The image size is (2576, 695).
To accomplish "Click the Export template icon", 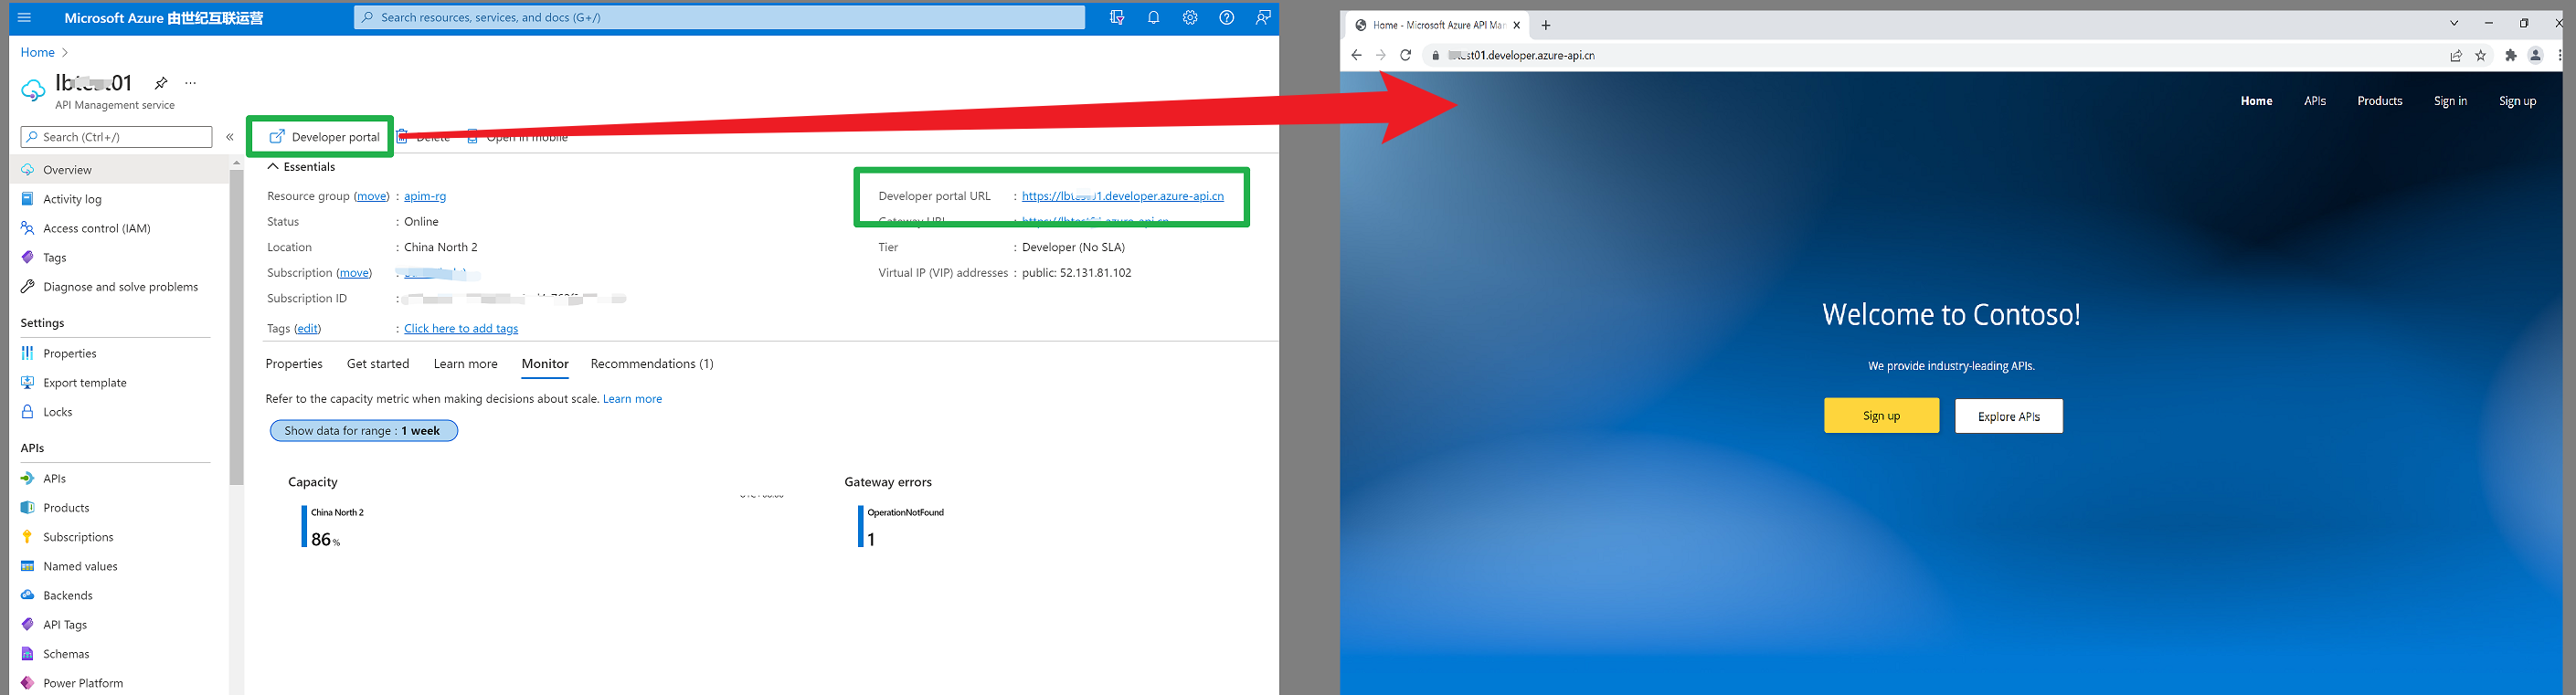I will (28, 382).
